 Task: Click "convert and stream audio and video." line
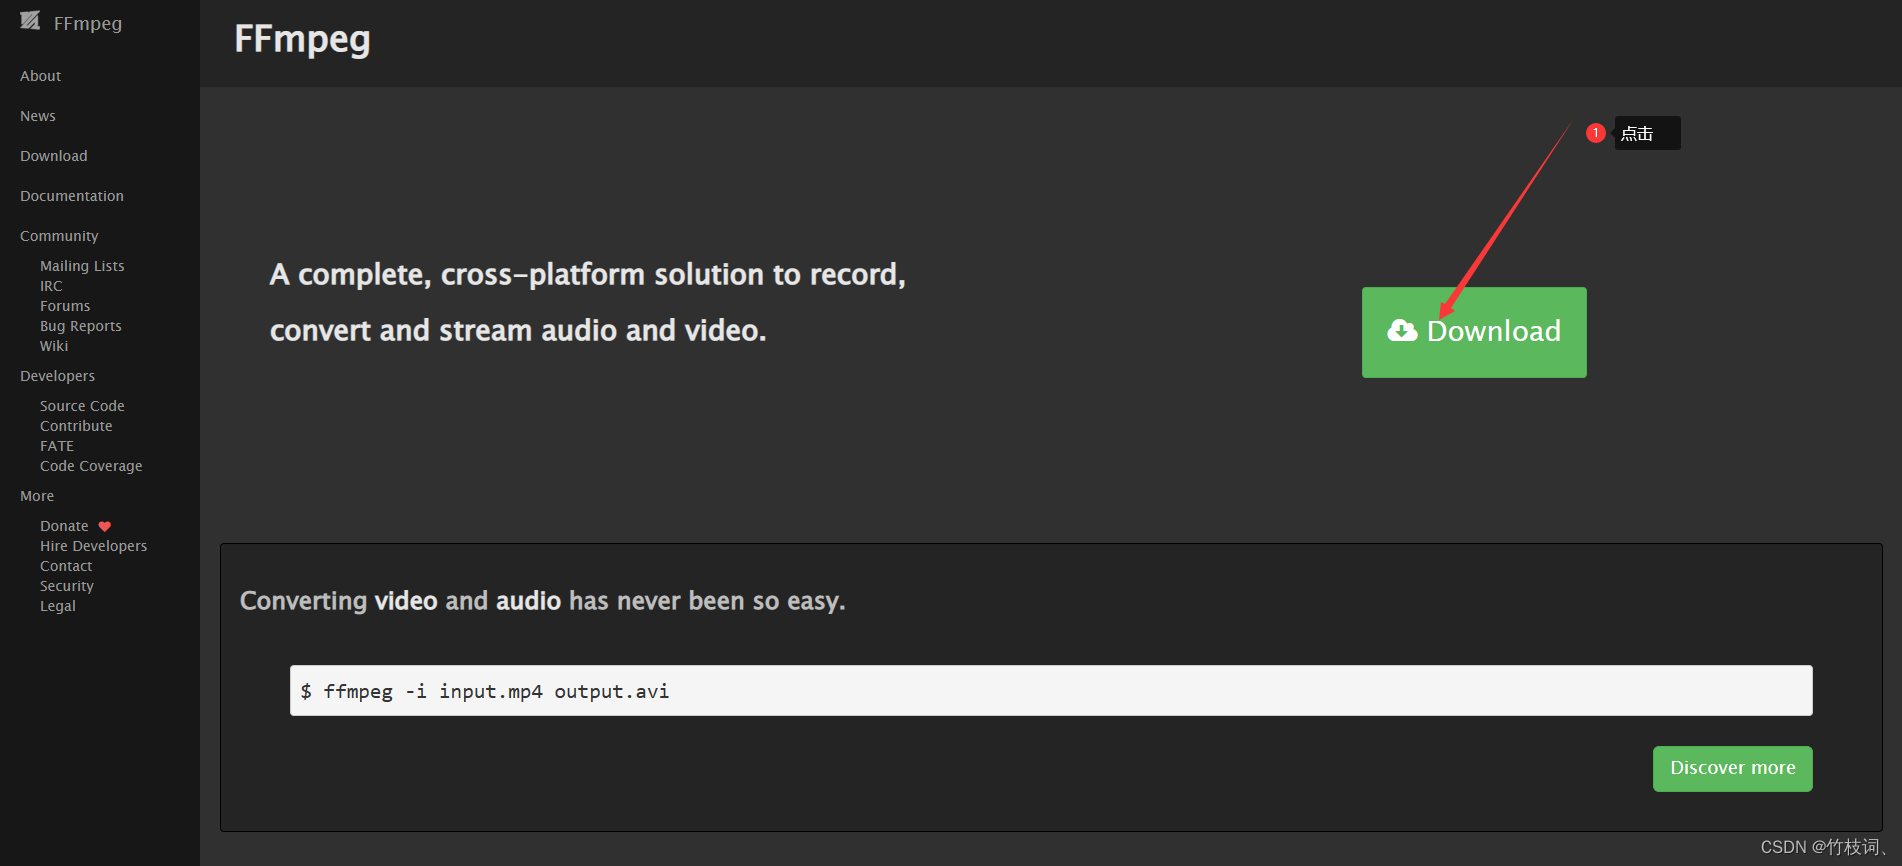tap(518, 331)
